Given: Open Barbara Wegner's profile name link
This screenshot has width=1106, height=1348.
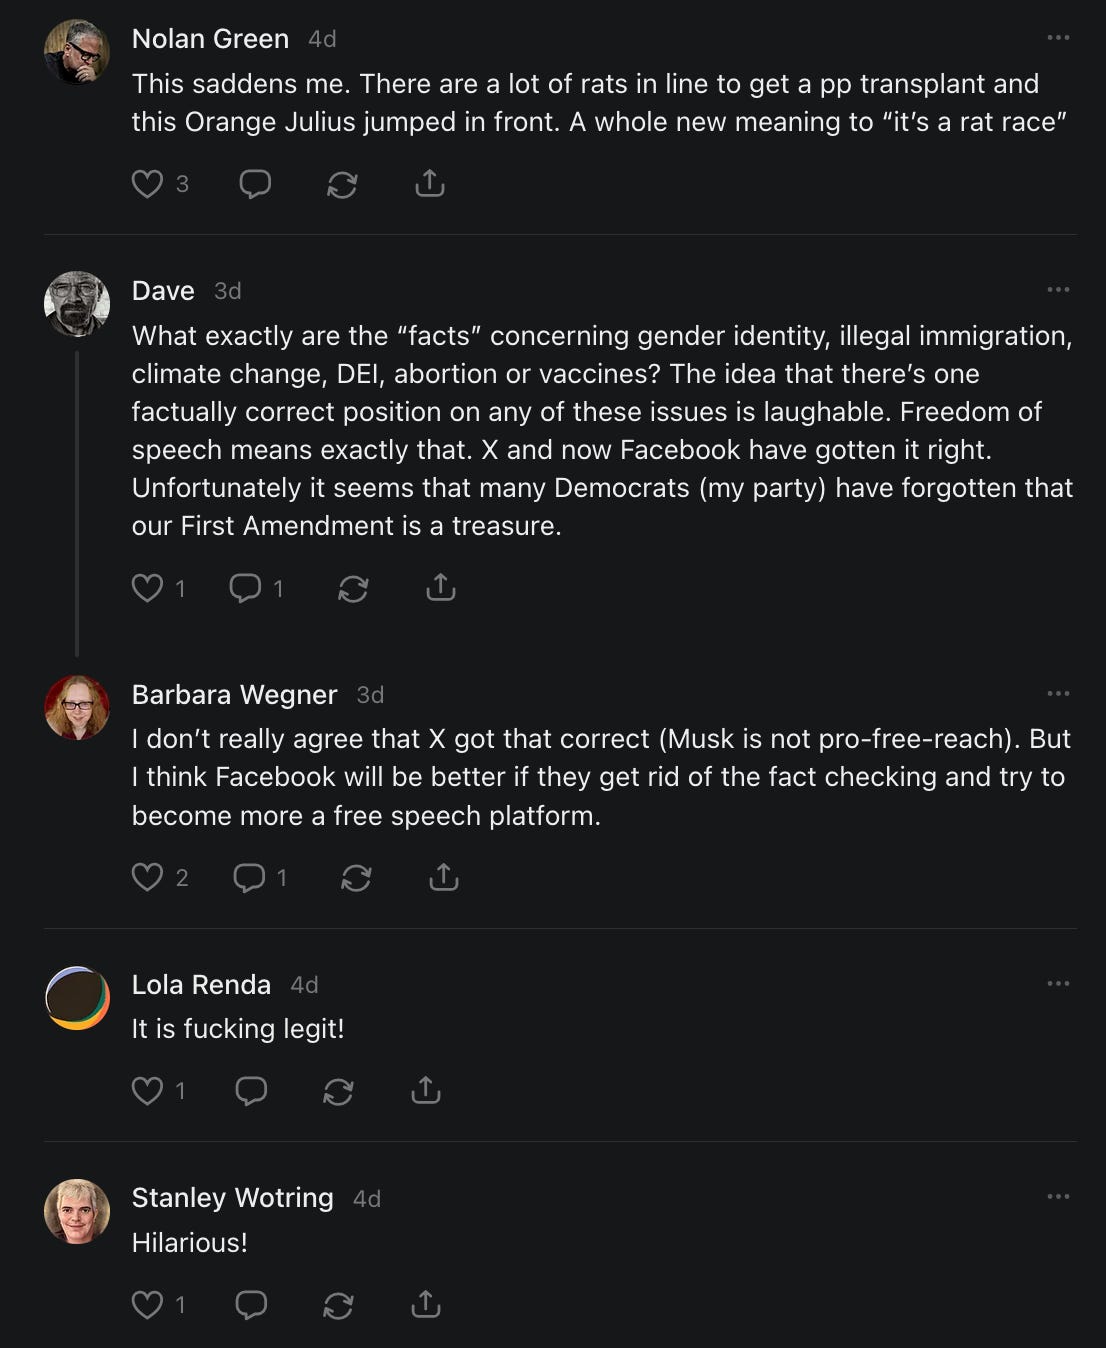Looking at the screenshot, I should click(x=234, y=694).
